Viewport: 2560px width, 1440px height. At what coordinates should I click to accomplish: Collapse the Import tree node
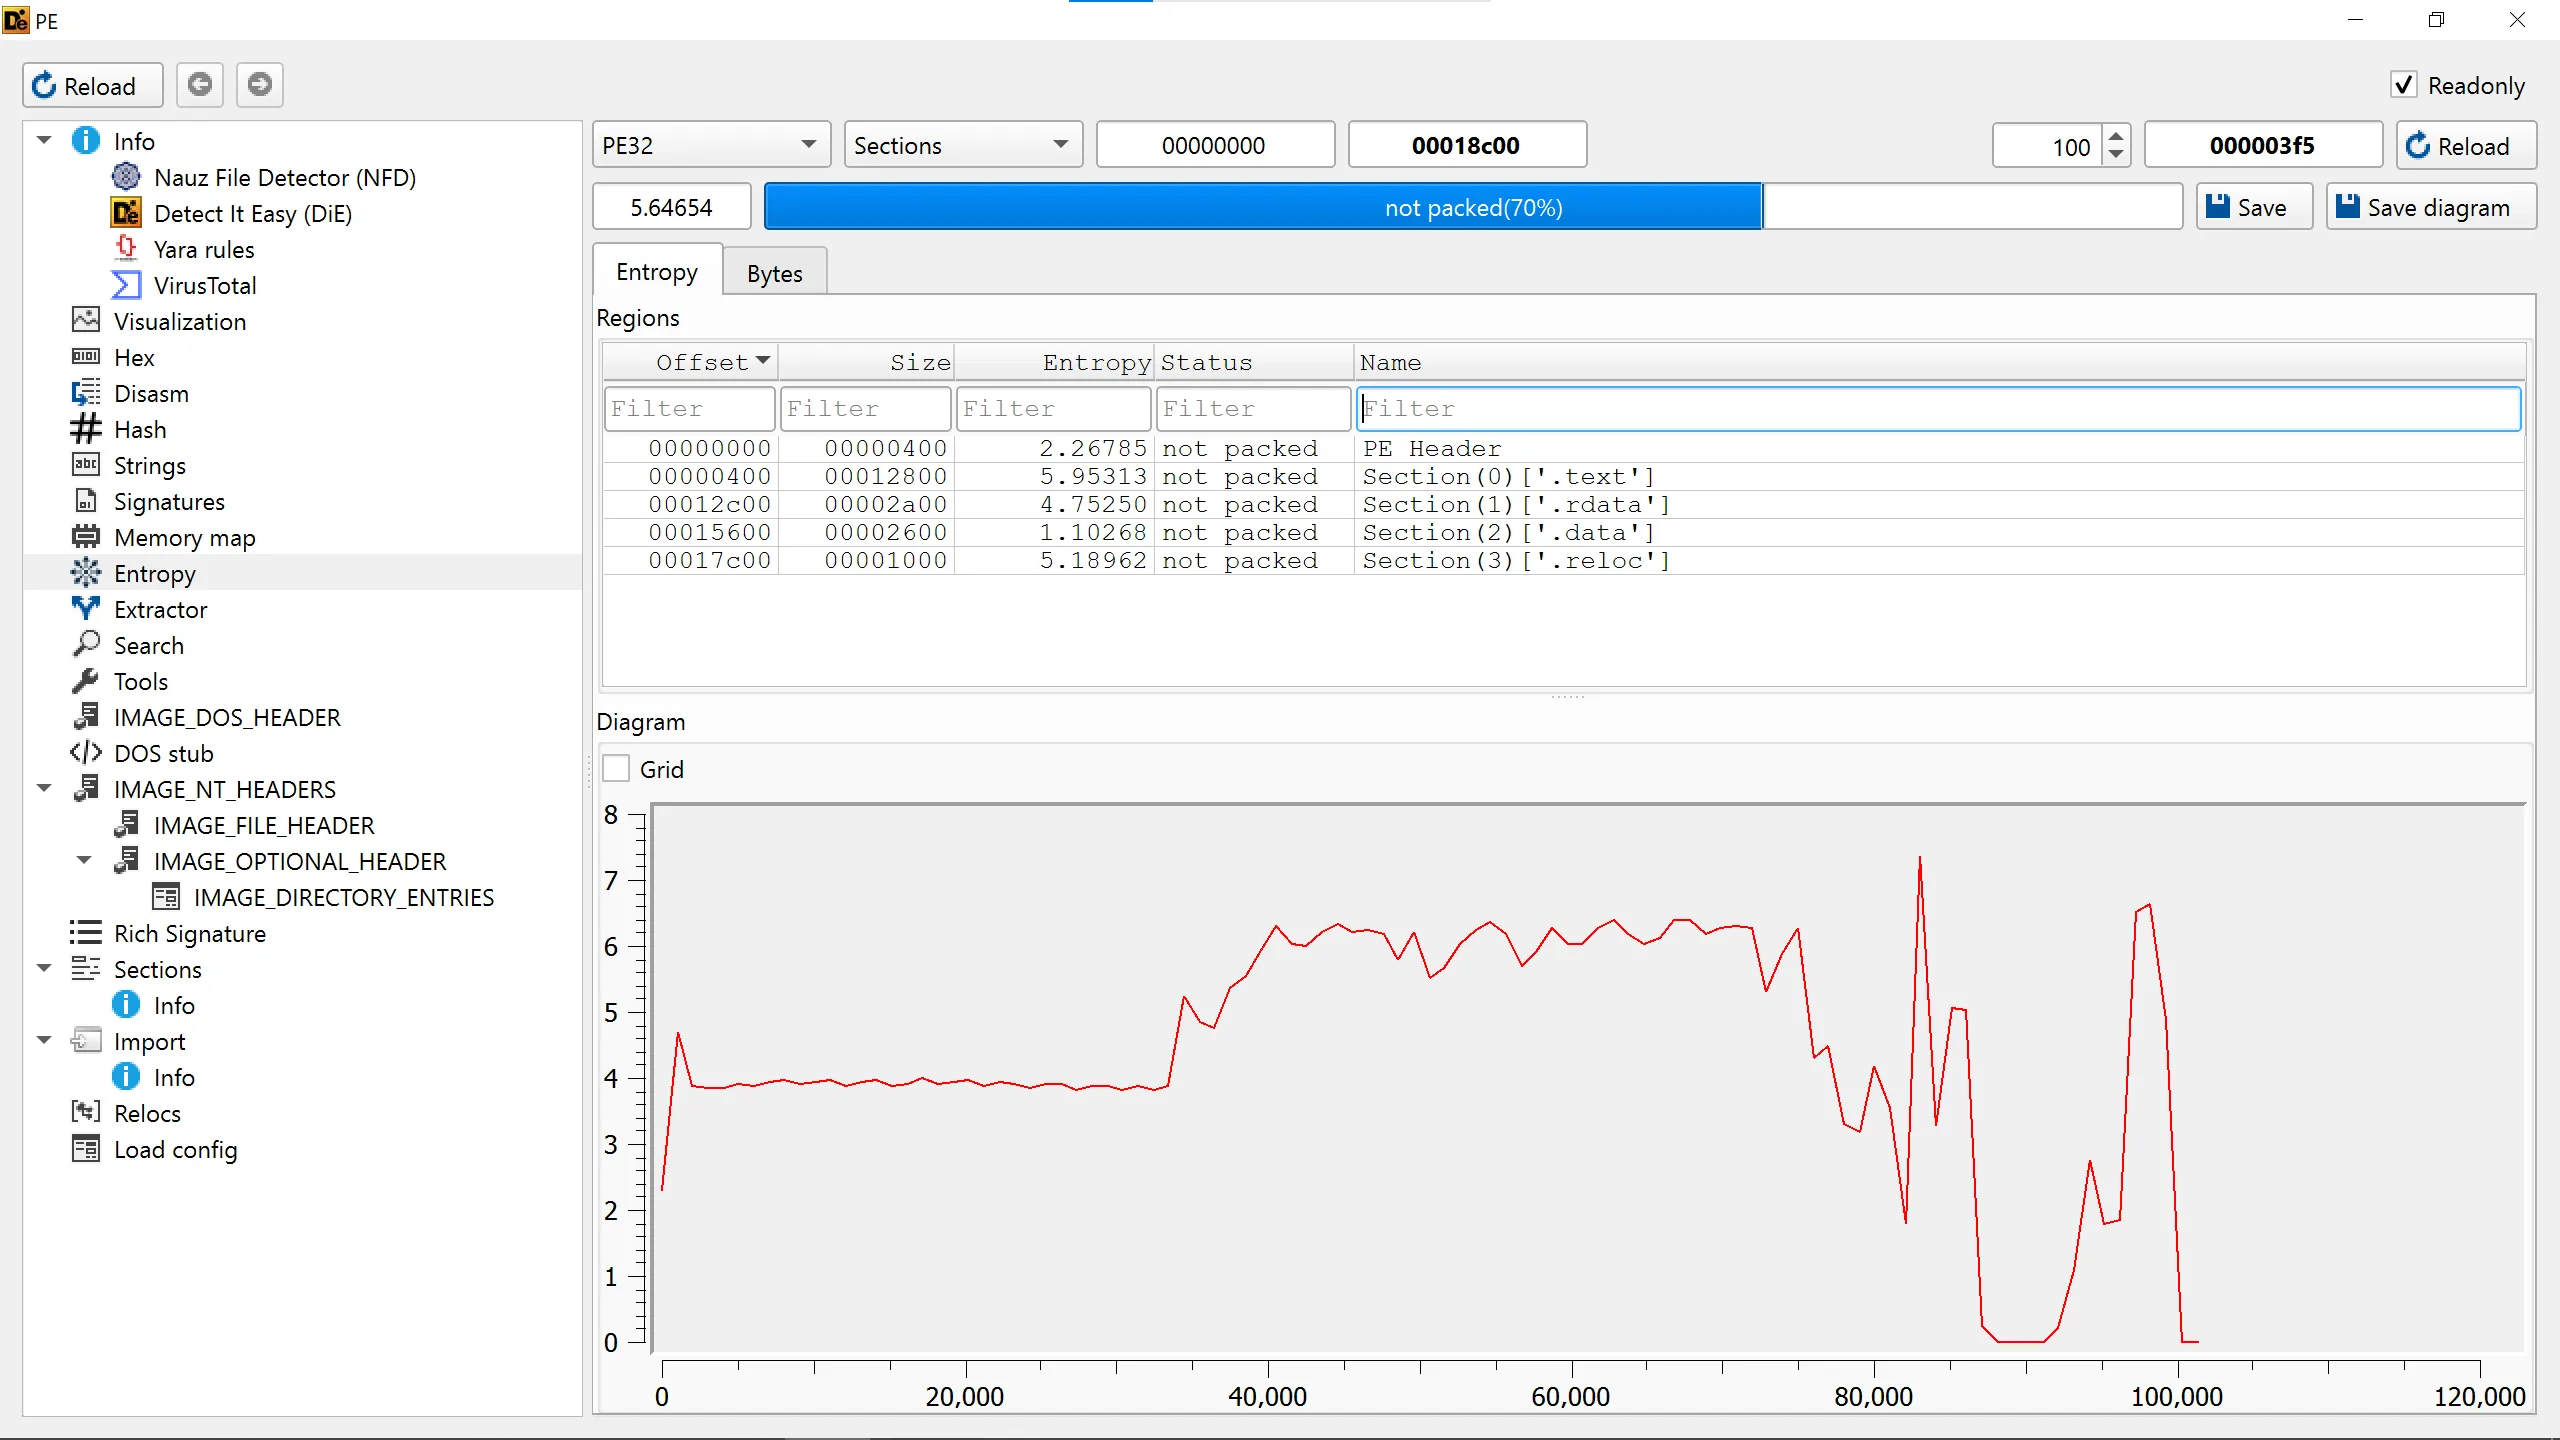click(44, 1041)
